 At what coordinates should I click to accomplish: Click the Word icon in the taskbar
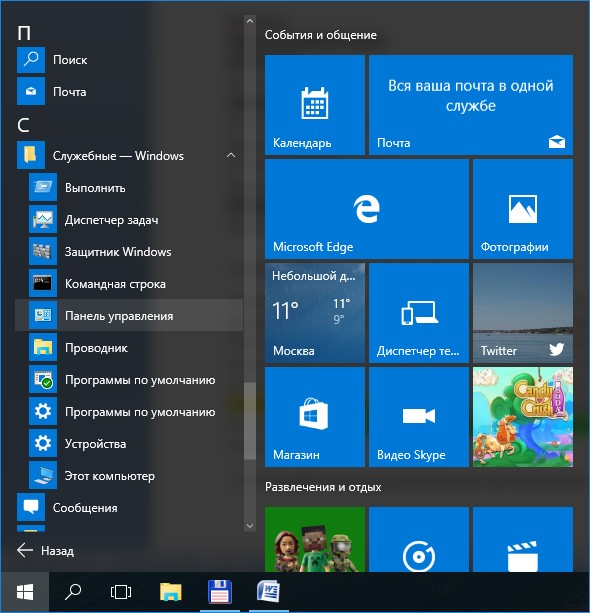pyautogui.click(x=268, y=592)
